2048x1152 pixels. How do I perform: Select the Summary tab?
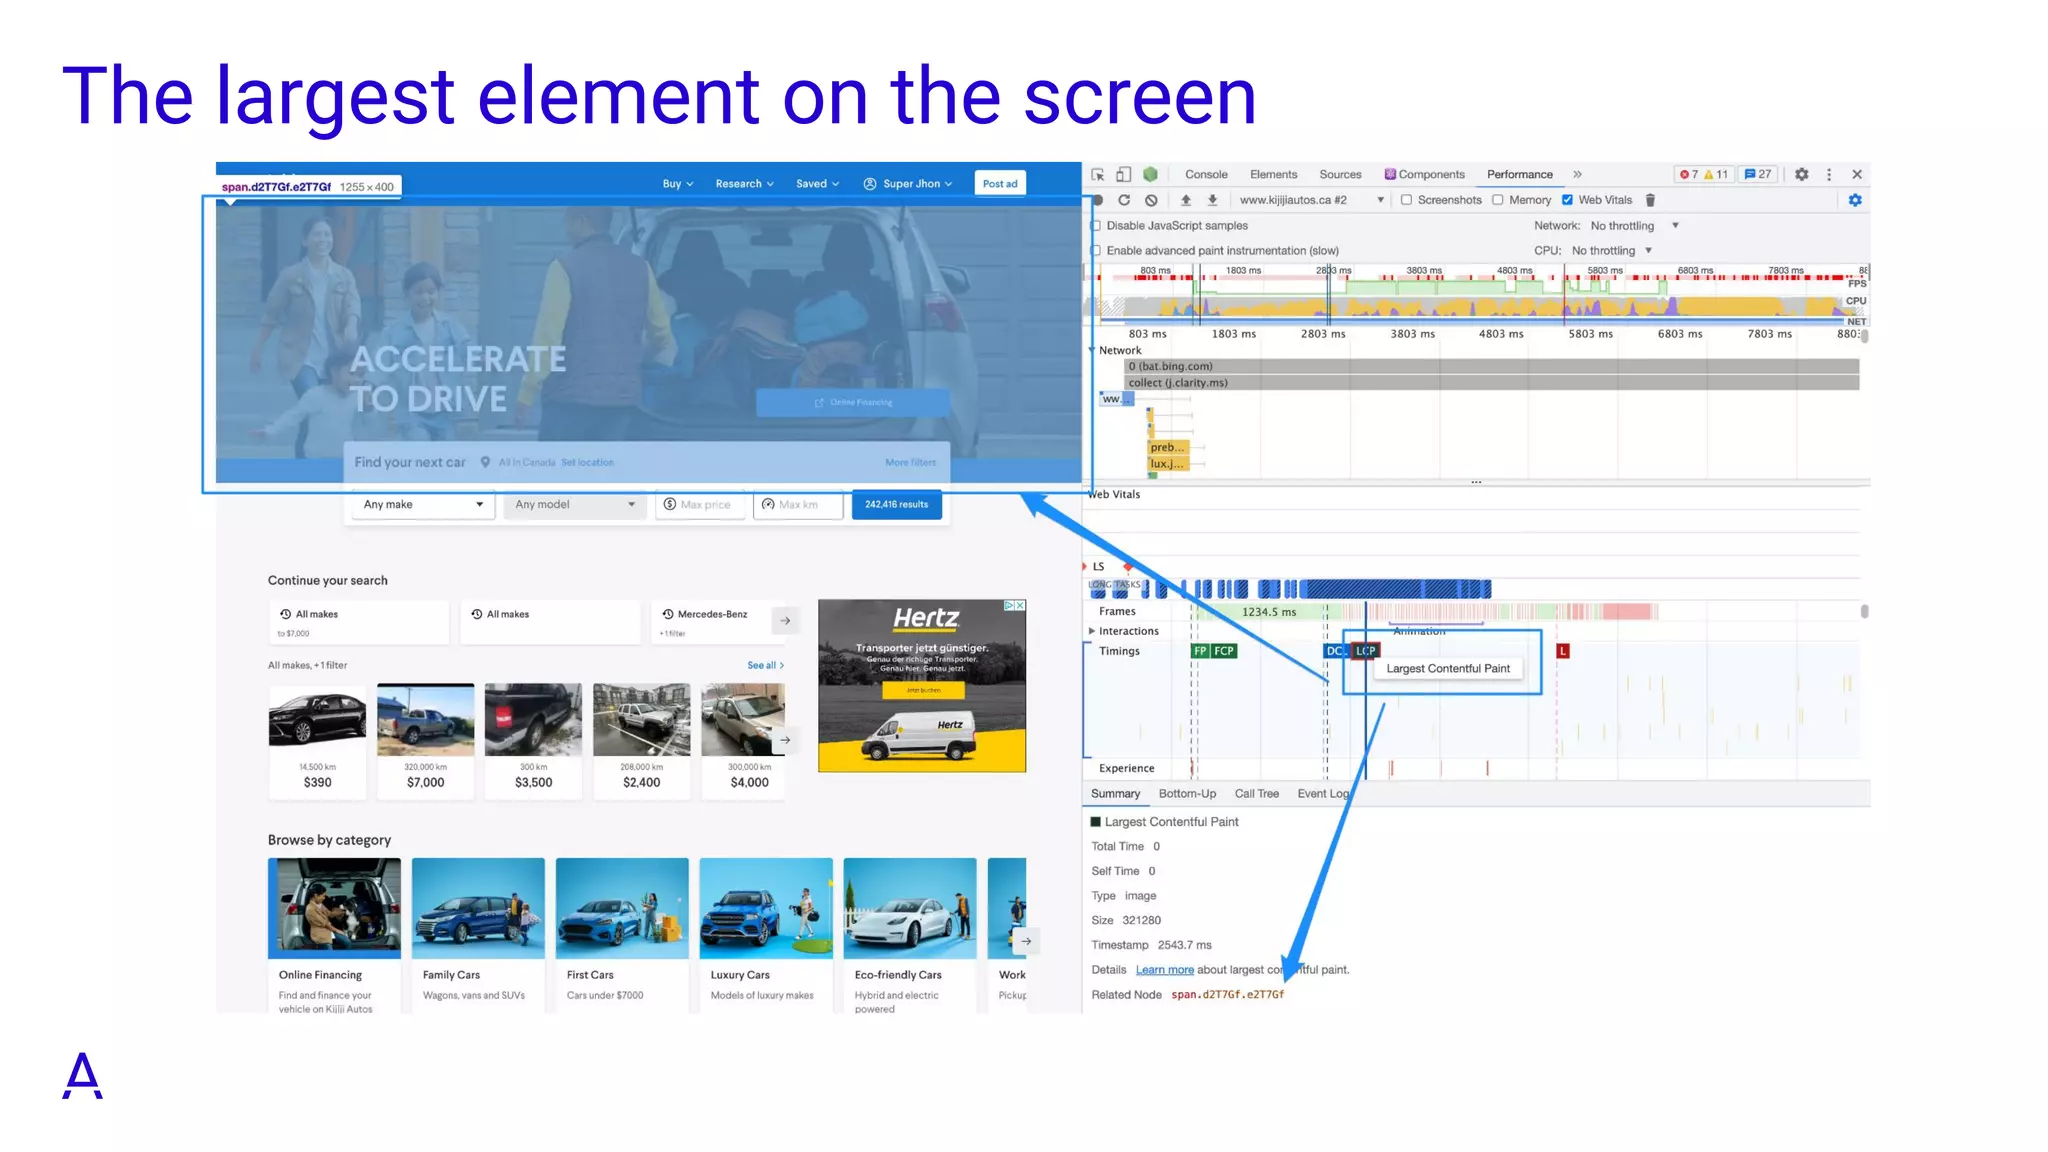click(1115, 794)
